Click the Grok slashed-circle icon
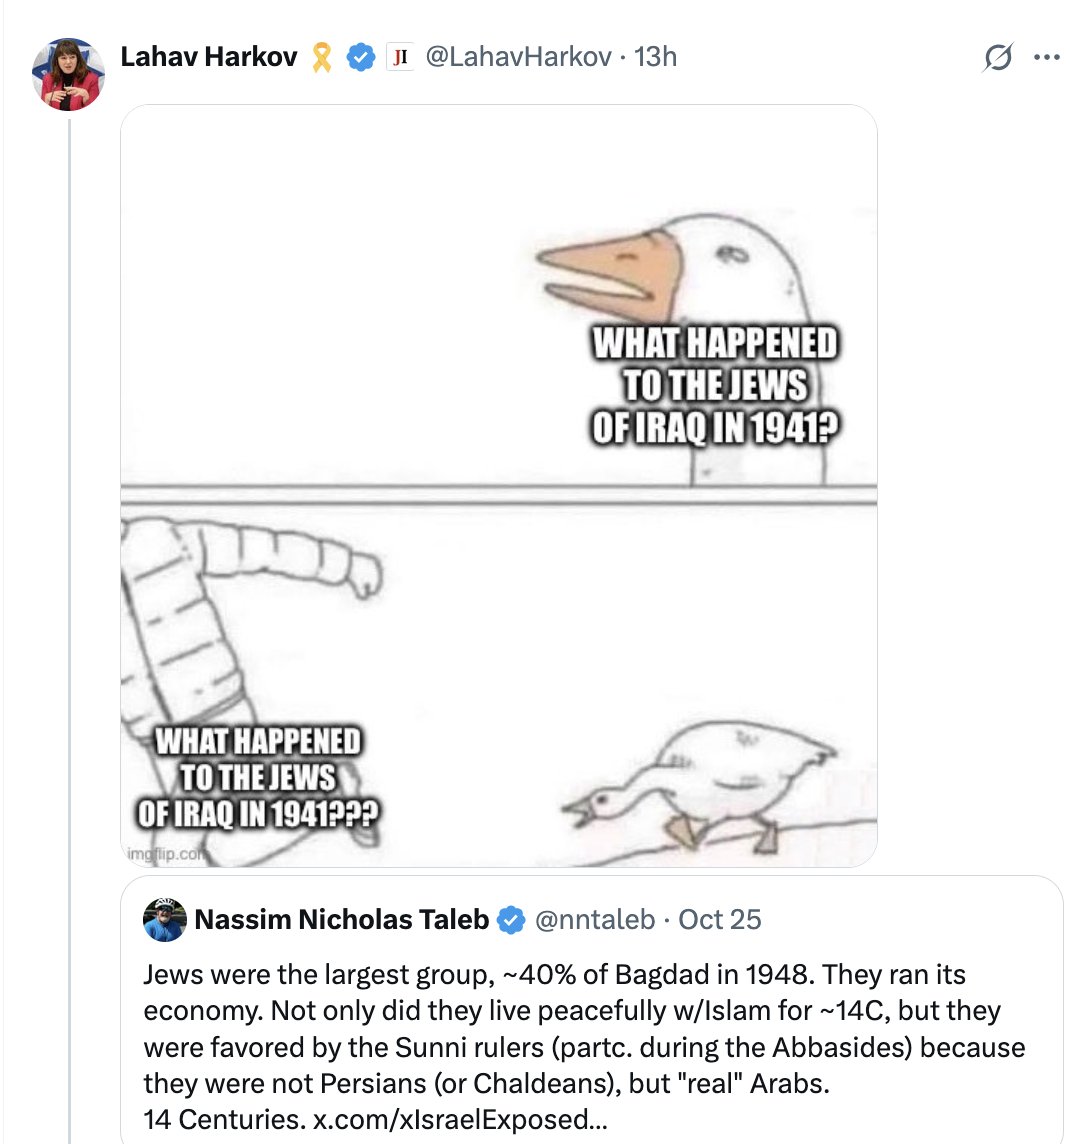1070x1144 pixels. tap(996, 58)
